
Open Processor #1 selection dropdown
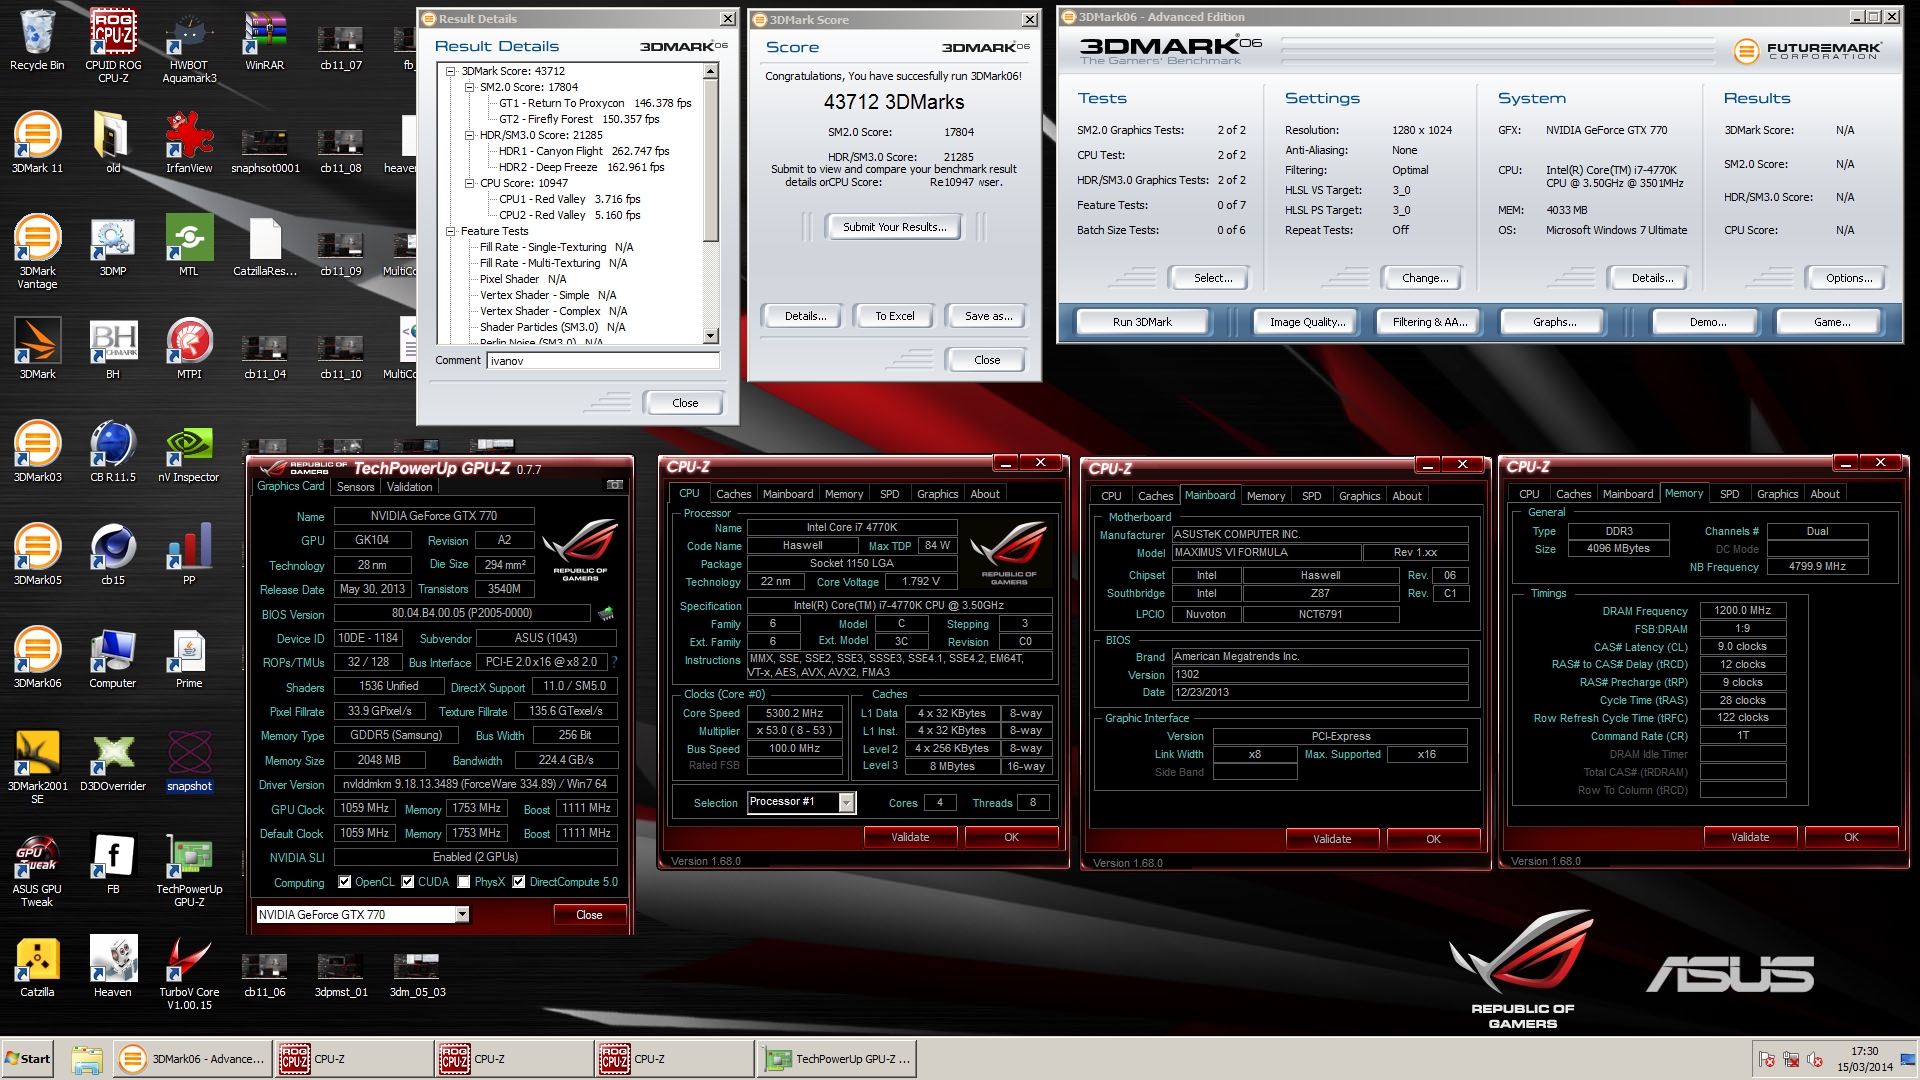coord(847,802)
